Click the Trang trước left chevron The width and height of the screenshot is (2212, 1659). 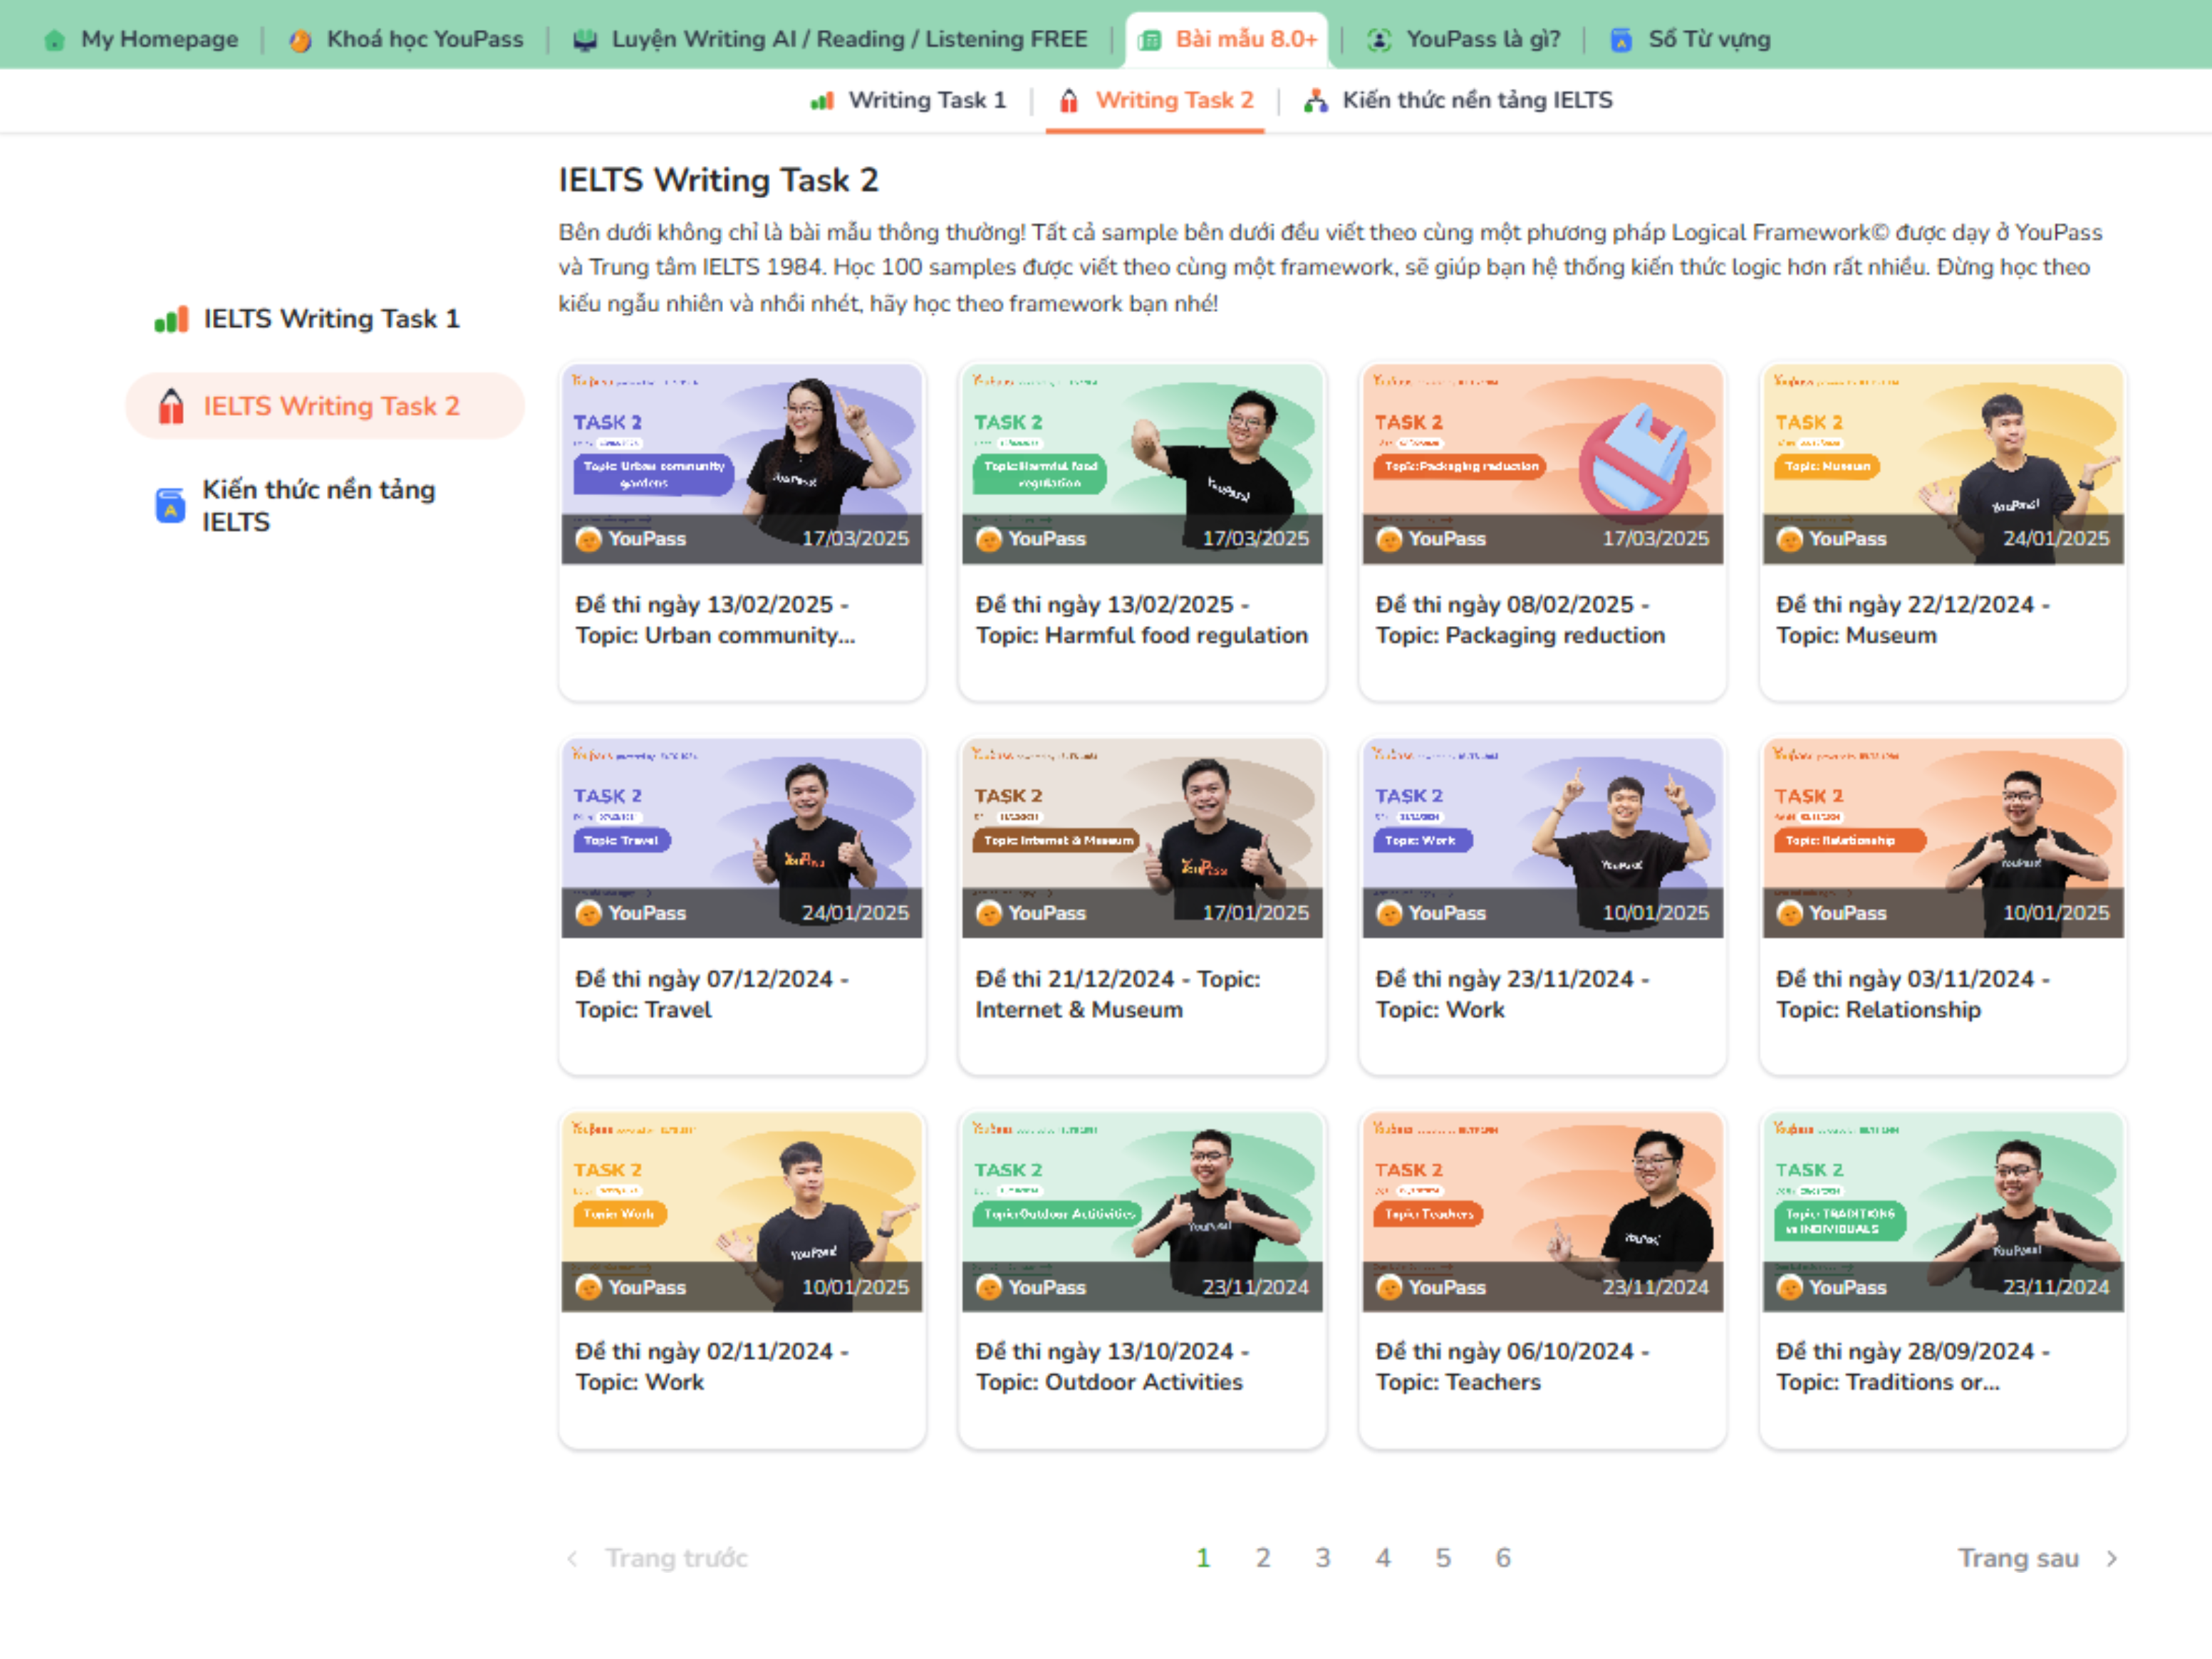pos(572,1558)
